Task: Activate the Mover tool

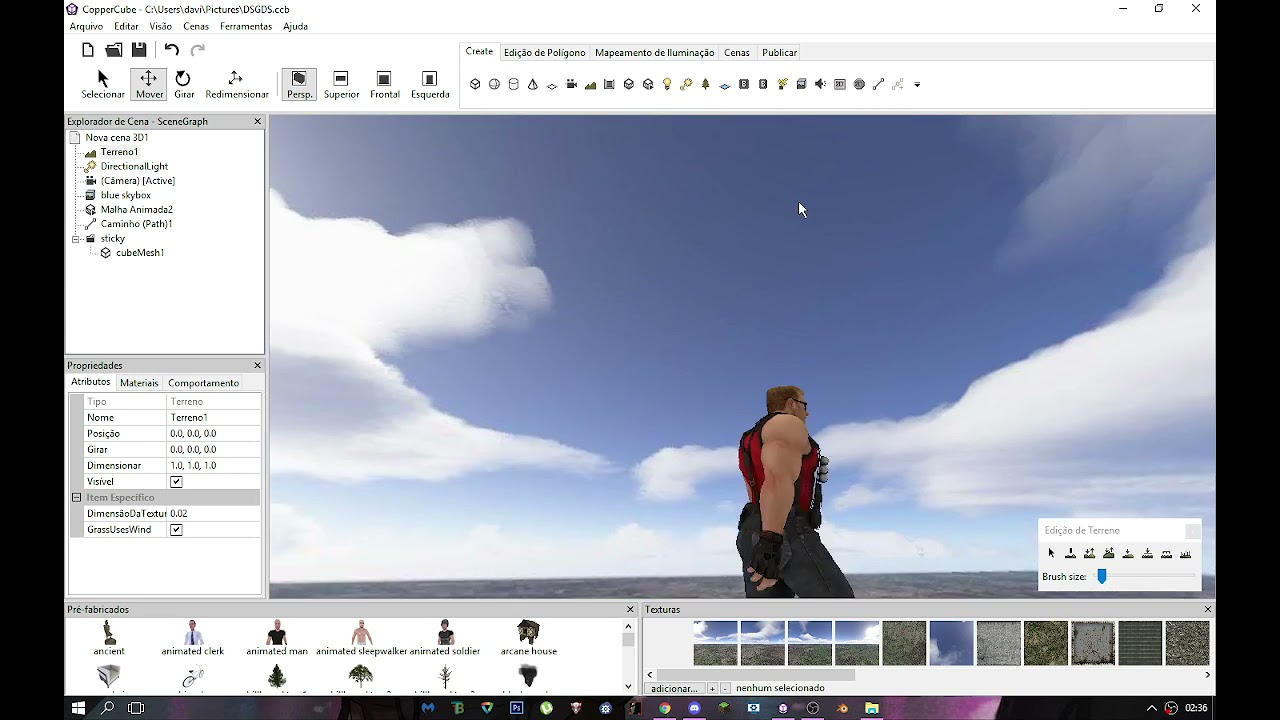Action: pos(149,84)
